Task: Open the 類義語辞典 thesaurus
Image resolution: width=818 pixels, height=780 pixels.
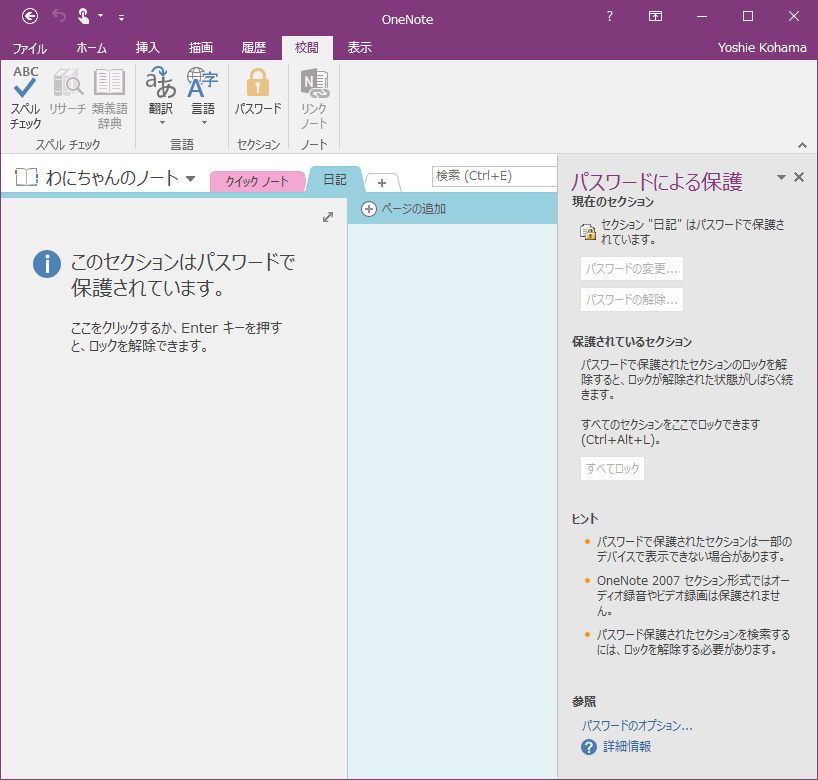Action: pos(110,98)
